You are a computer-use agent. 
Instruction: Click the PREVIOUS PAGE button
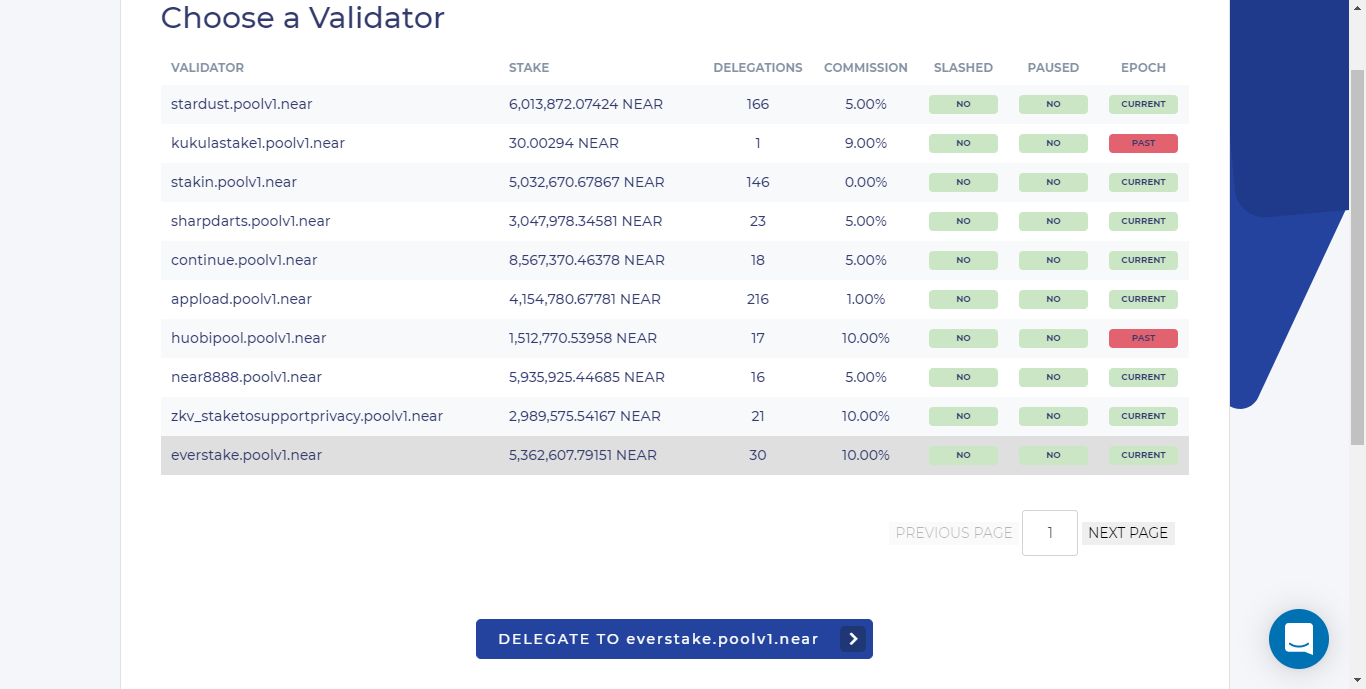point(954,533)
